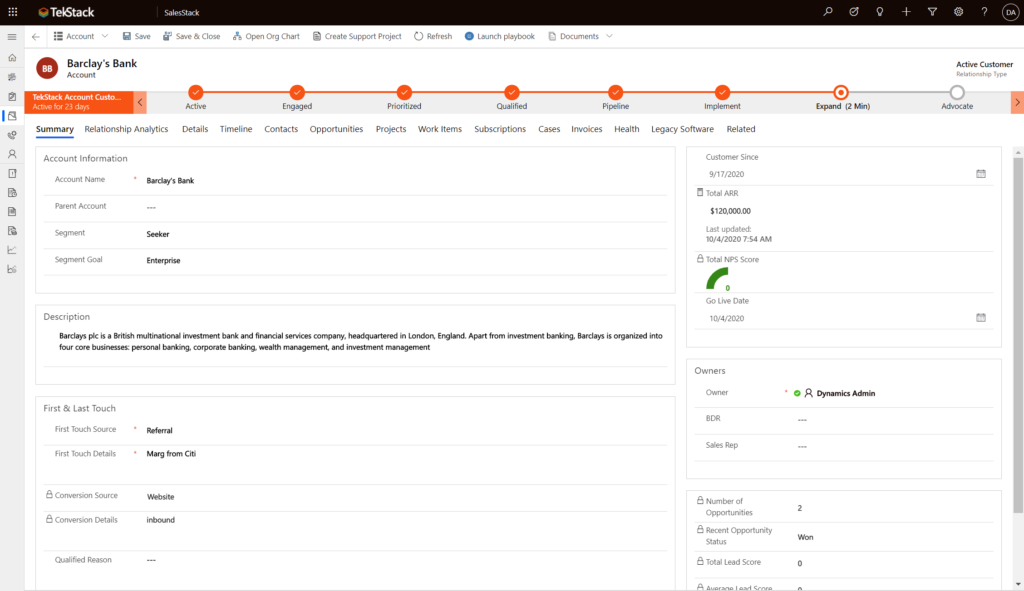This screenshot has width=1024, height=591.
Task: Select the Engaged stage
Action: [x=297, y=92]
